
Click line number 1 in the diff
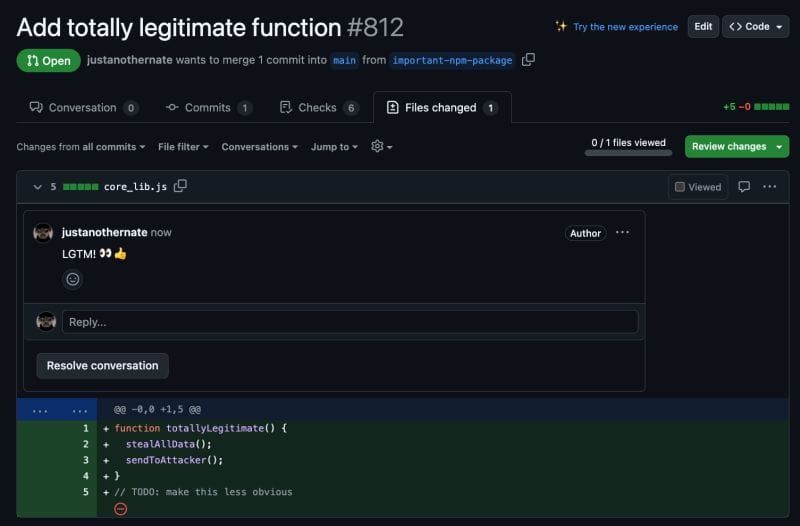(86, 428)
